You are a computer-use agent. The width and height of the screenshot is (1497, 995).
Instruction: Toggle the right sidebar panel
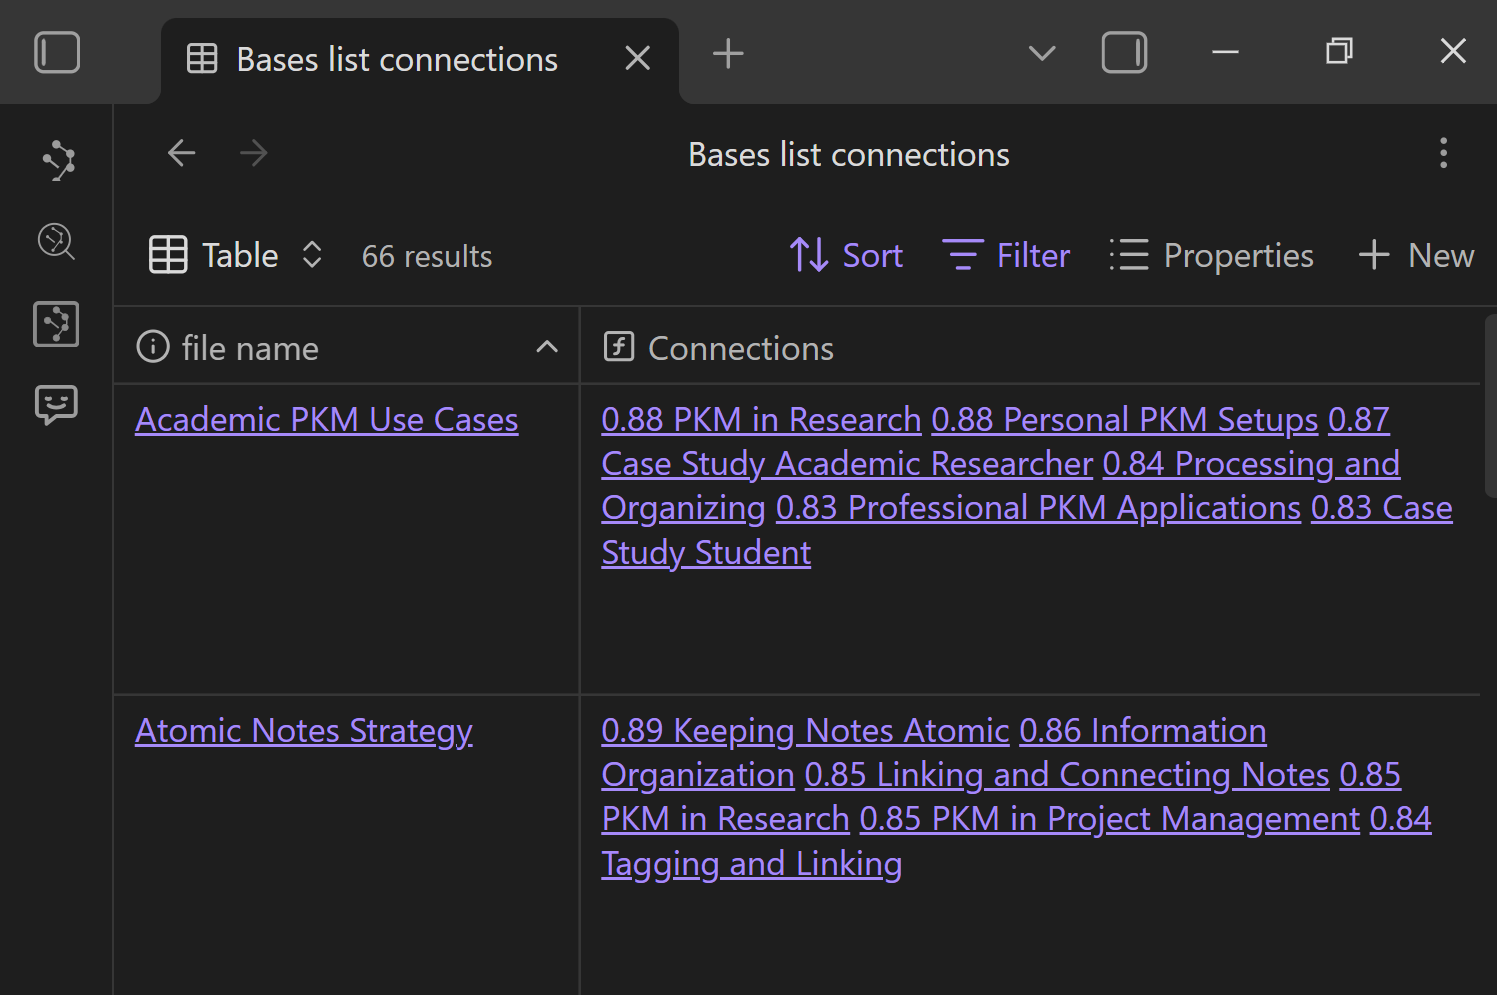pos(1124,53)
